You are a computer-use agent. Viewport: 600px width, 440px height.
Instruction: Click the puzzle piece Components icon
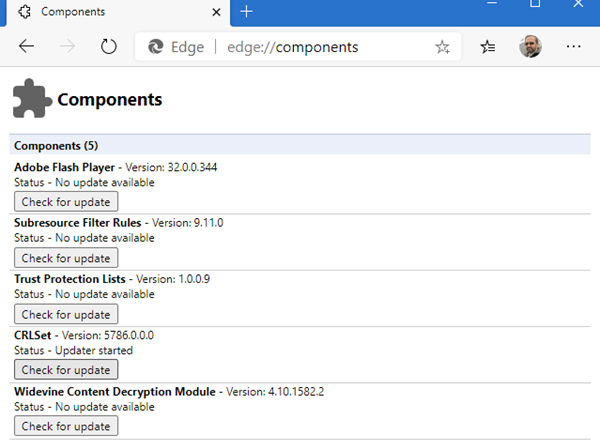[x=32, y=100]
